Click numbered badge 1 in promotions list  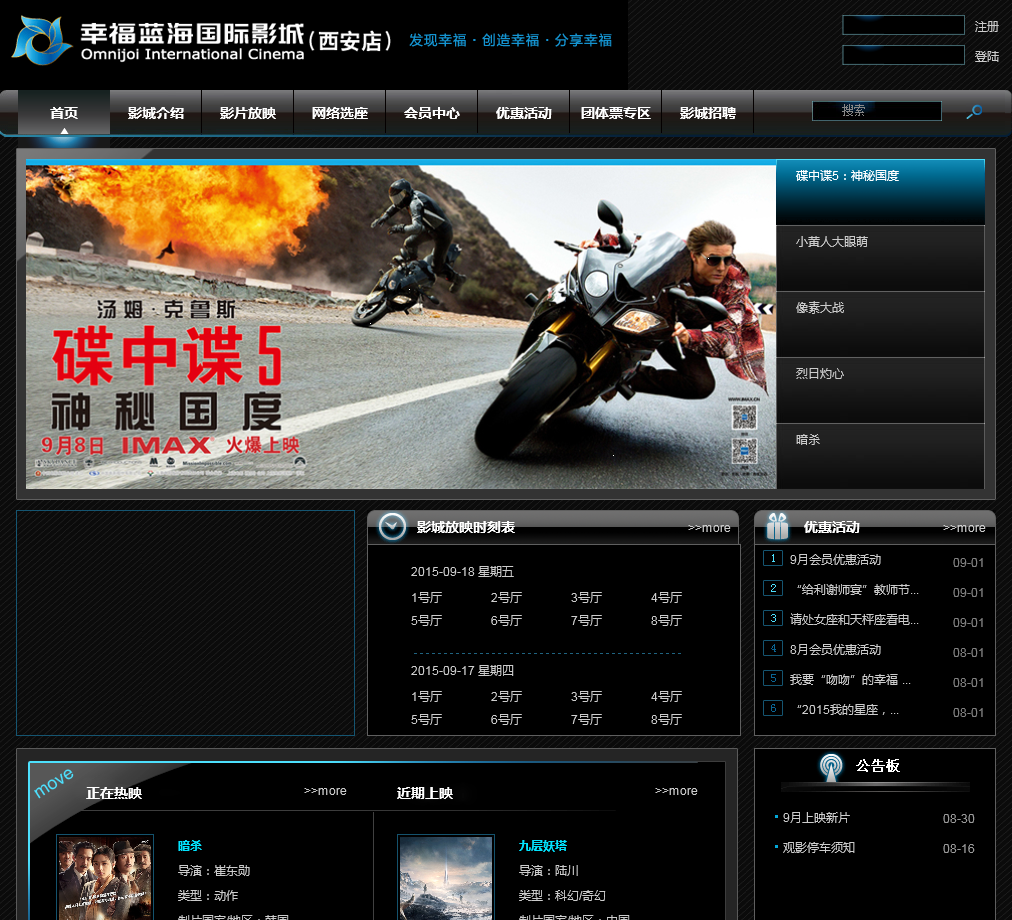tap(773, 558)
